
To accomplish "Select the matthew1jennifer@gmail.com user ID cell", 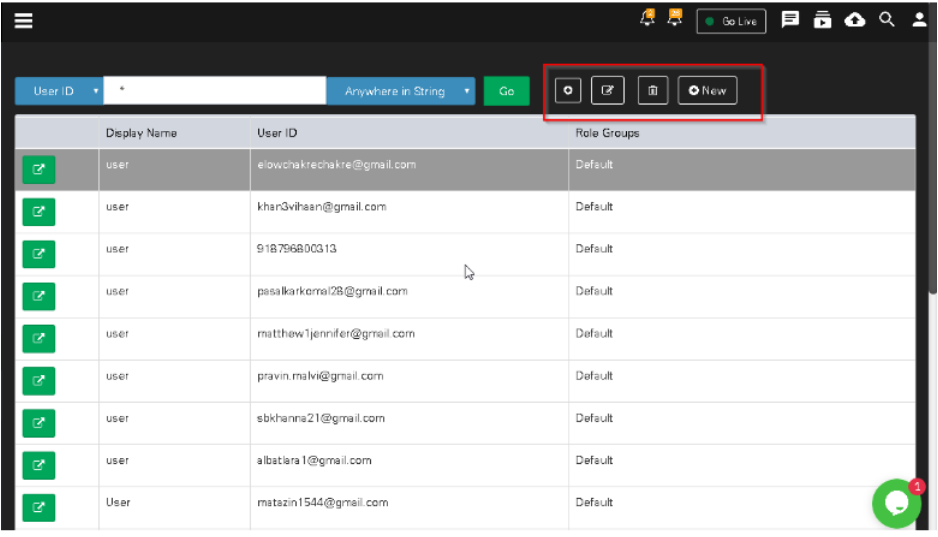I will coord(409,338).
